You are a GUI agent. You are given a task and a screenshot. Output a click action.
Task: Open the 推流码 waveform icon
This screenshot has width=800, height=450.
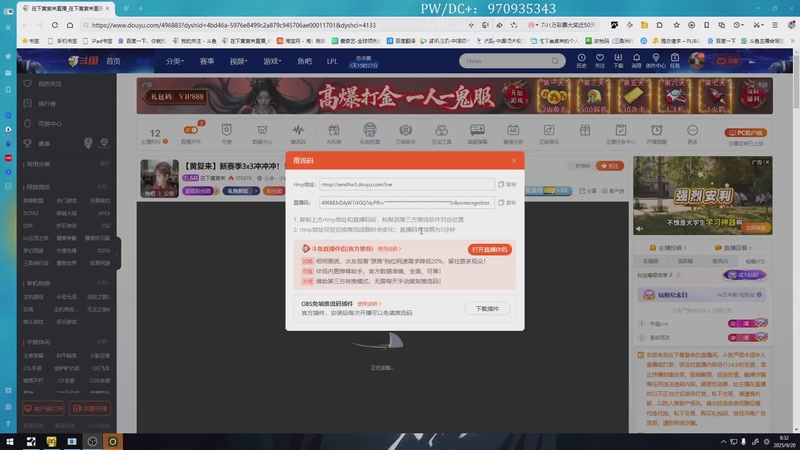[x=298, y=134]
